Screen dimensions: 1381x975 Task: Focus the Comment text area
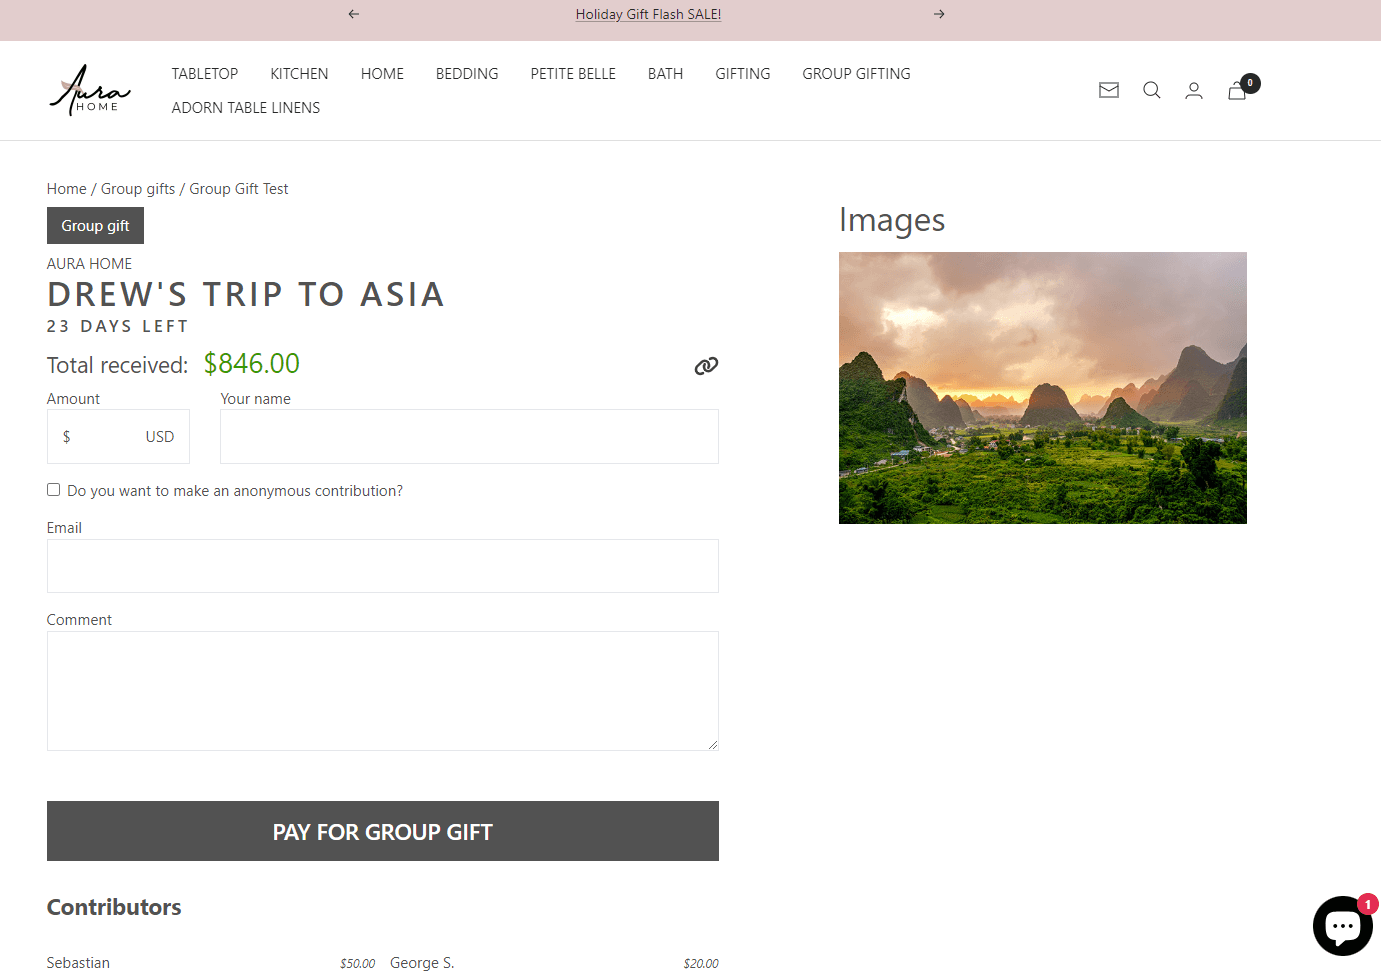pos(382,691)
